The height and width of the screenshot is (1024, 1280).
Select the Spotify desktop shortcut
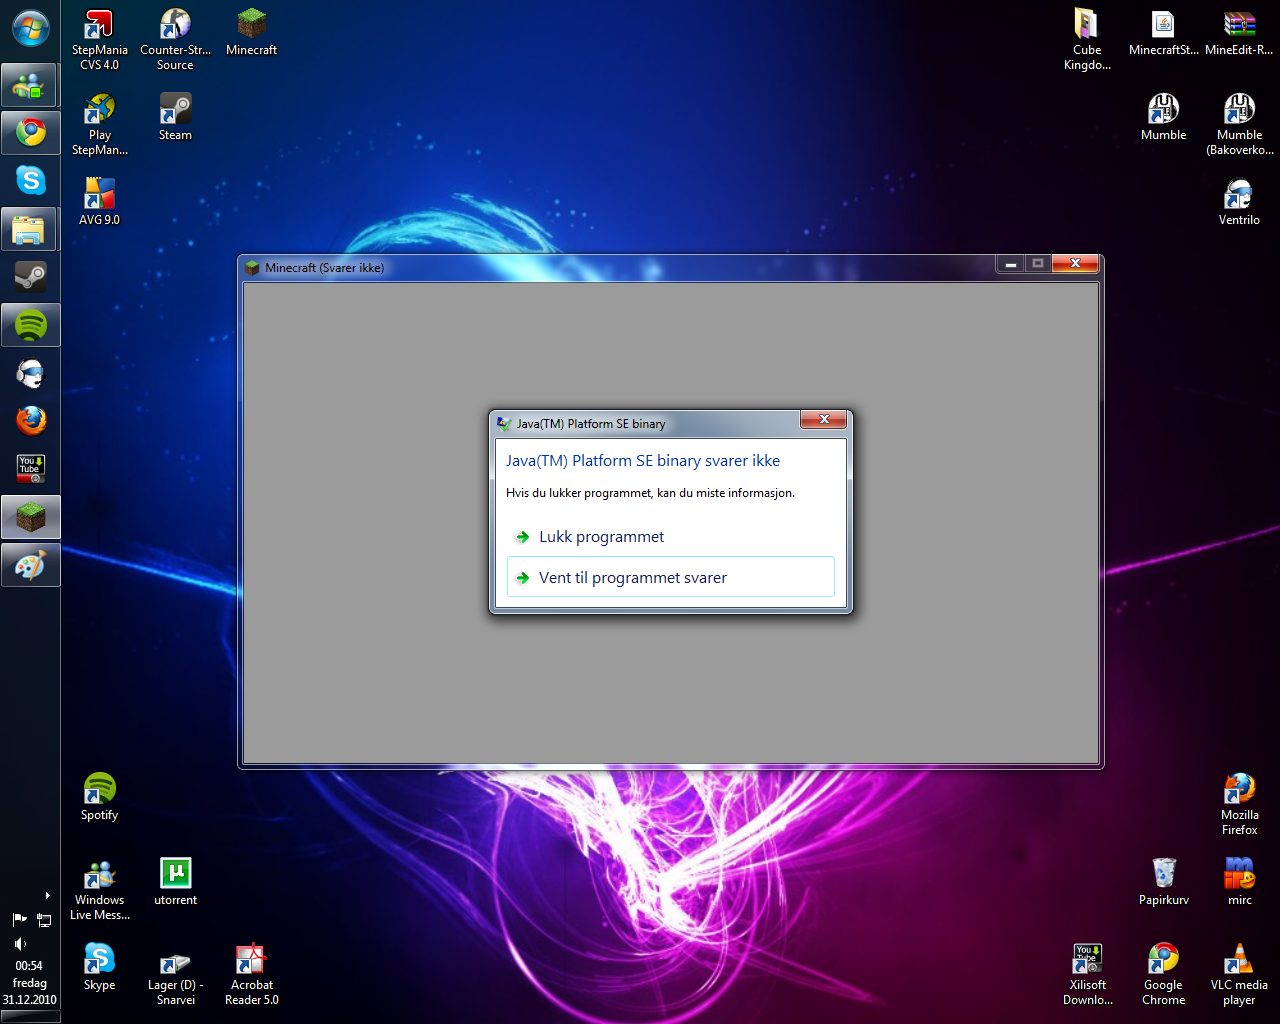pos(99,797)
